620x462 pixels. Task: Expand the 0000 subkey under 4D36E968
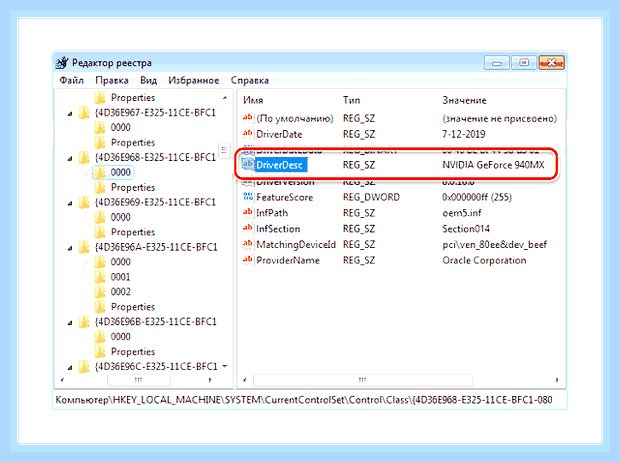click(x=86, y=173)
